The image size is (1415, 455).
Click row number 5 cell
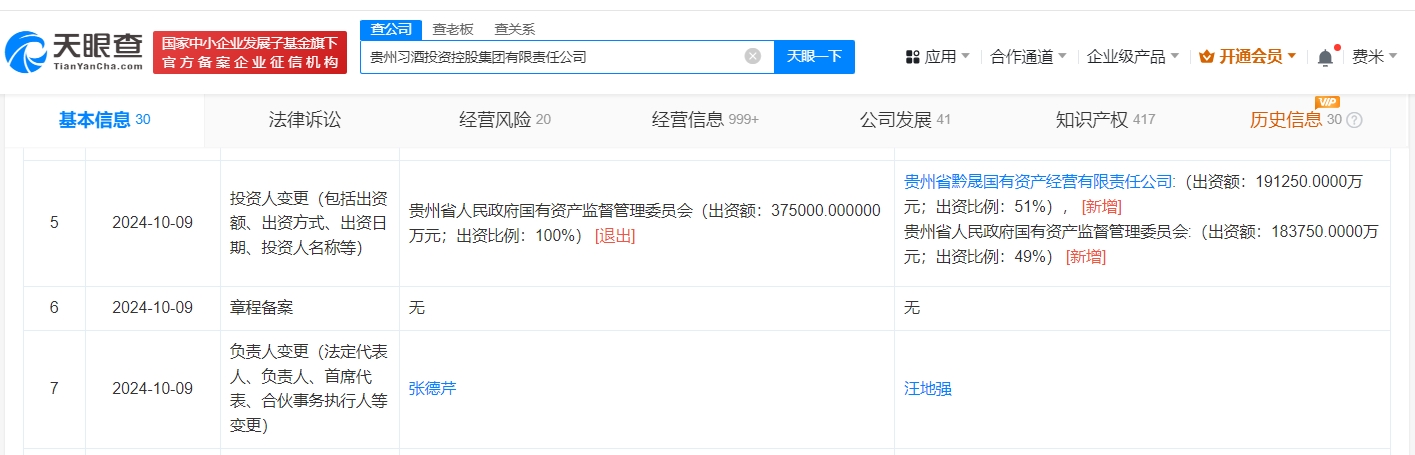54,223
